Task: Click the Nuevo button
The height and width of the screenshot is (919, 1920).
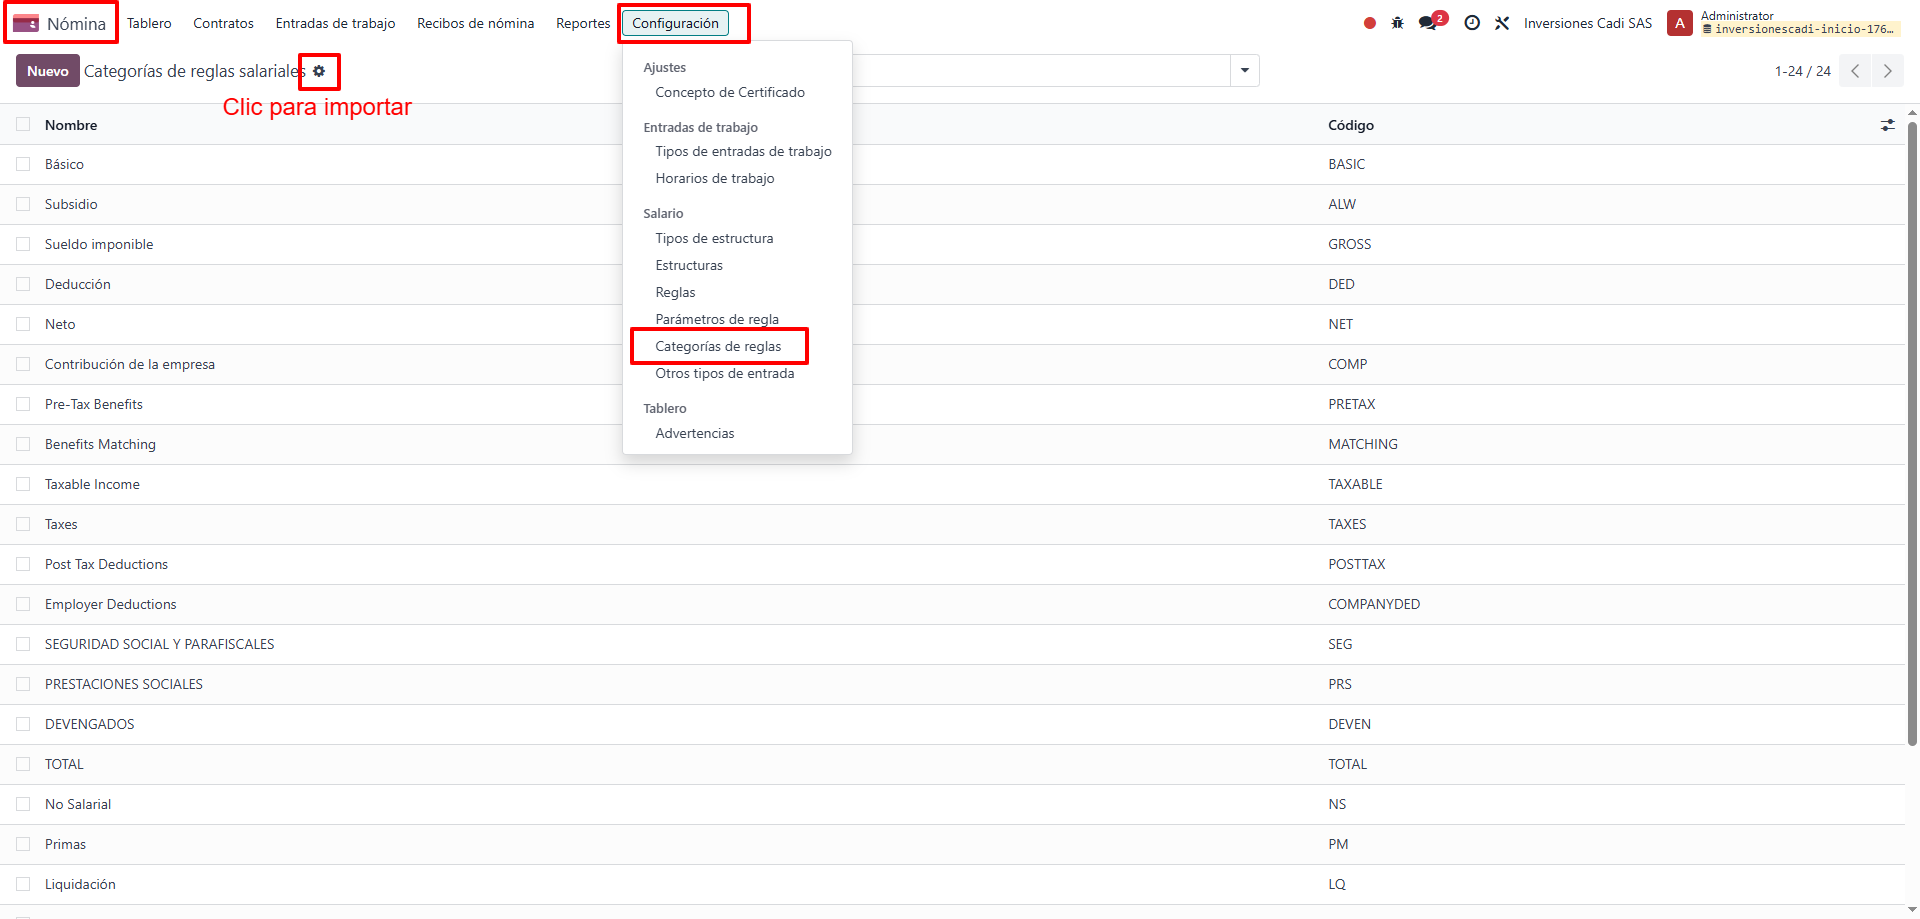Action: point(48,71)
